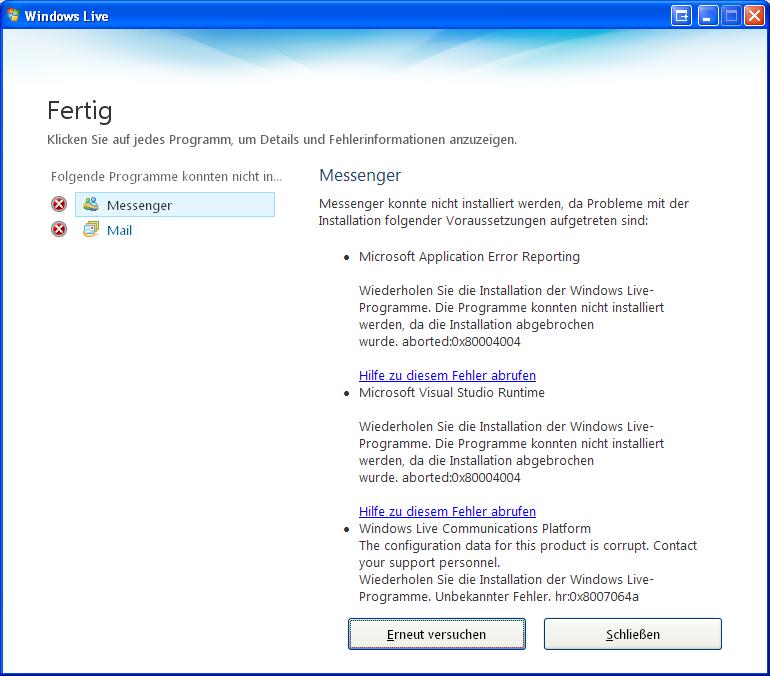
Task: Click the Messenger heading in details pane
Action: (x=360, y=175)
